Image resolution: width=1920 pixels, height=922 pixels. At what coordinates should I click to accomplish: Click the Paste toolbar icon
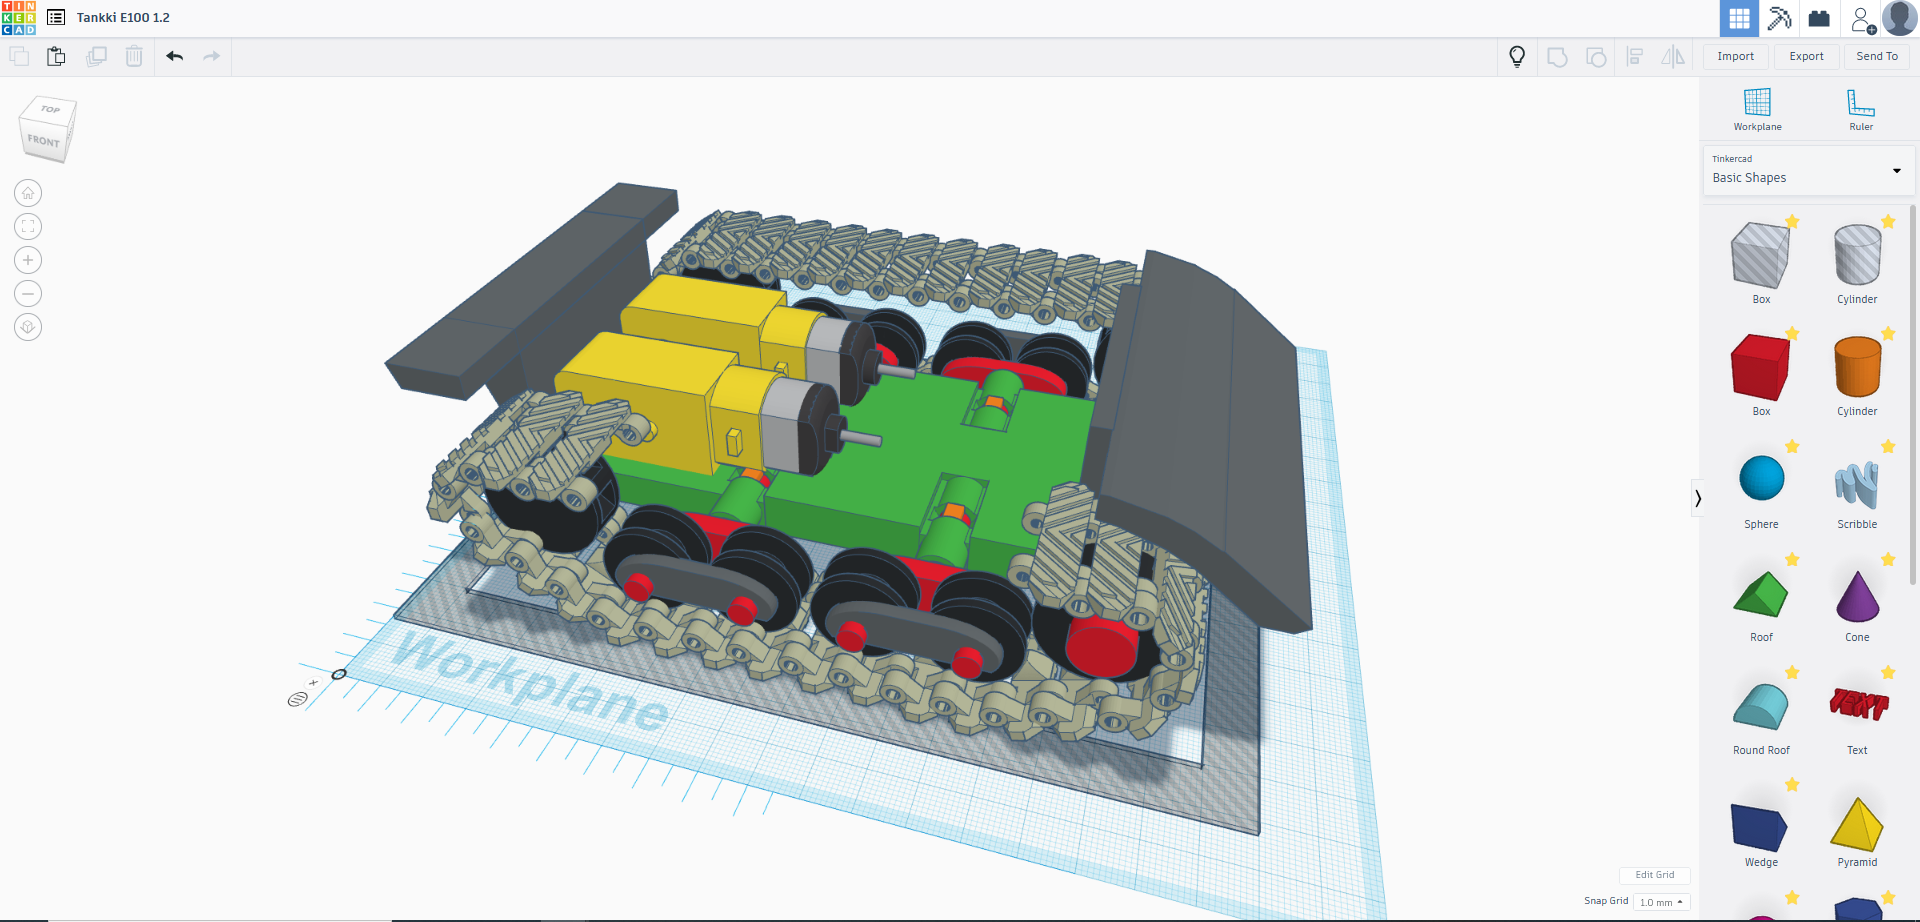point(56,56)
